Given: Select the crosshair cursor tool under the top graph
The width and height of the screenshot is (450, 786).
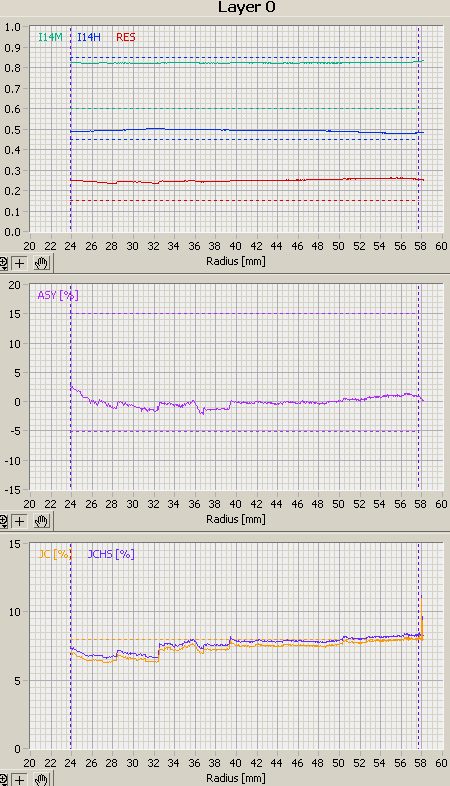Looking at the screenshot, I should point(20,263).
